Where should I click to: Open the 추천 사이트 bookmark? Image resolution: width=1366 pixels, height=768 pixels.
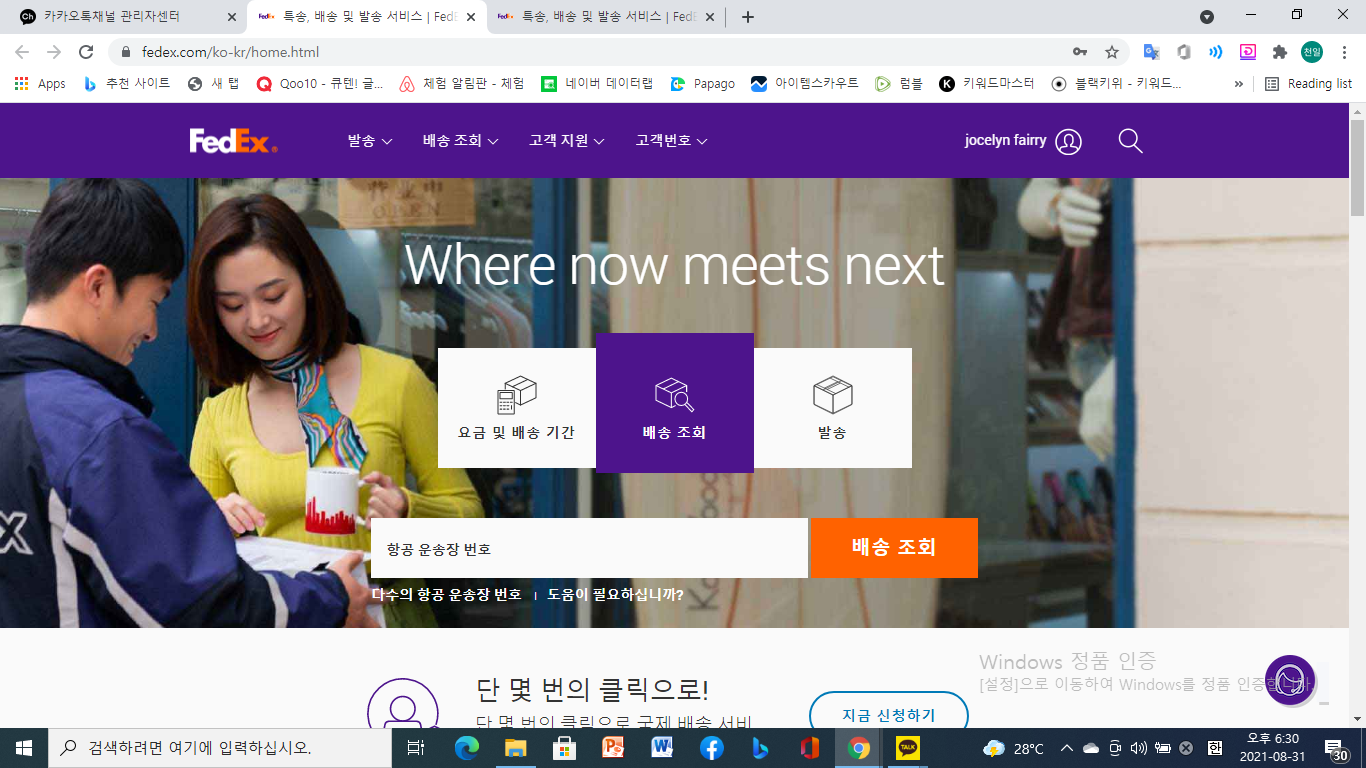pyautogui.click(x=127, y=84)
